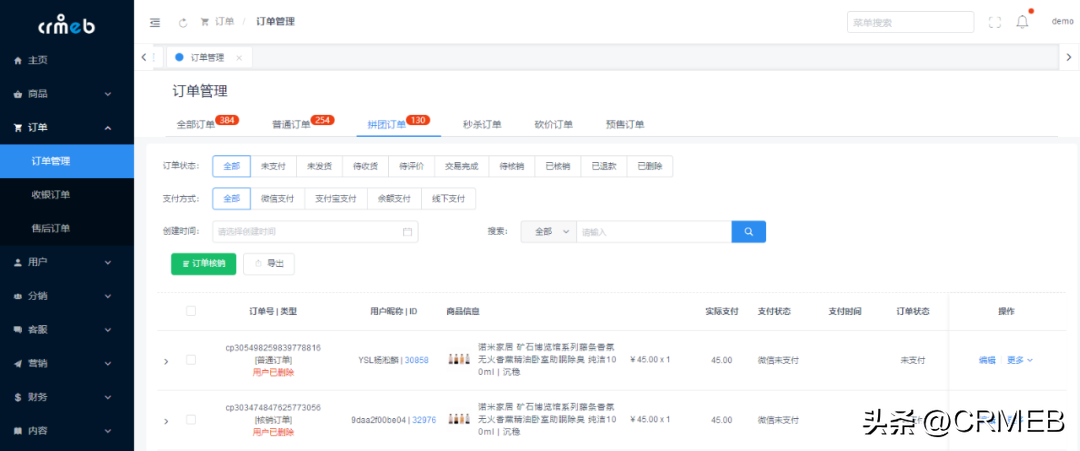Filter orders by 未发货 status
1080x451 pixels.
tap(320, 166)
